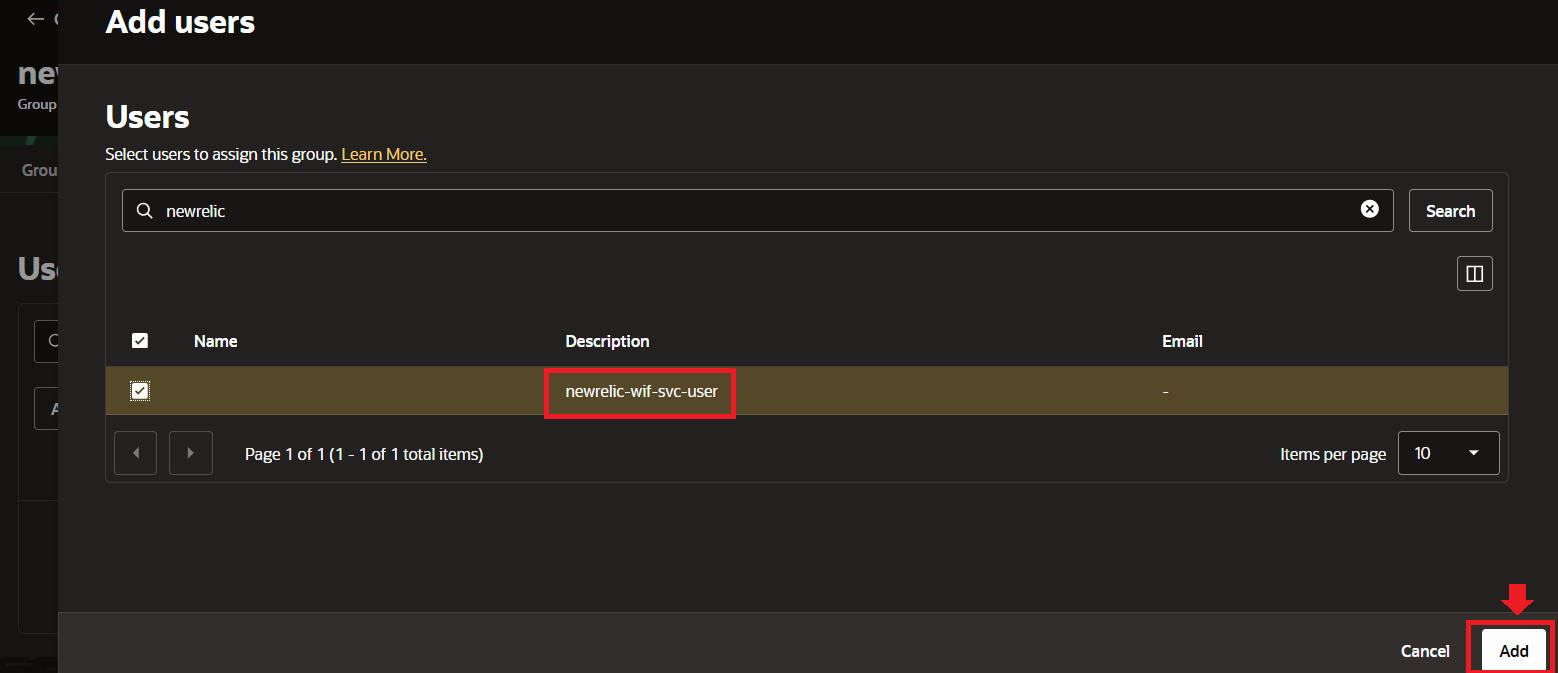
Task: Clear the newrelic search term via X icon
Action: 1369,209
